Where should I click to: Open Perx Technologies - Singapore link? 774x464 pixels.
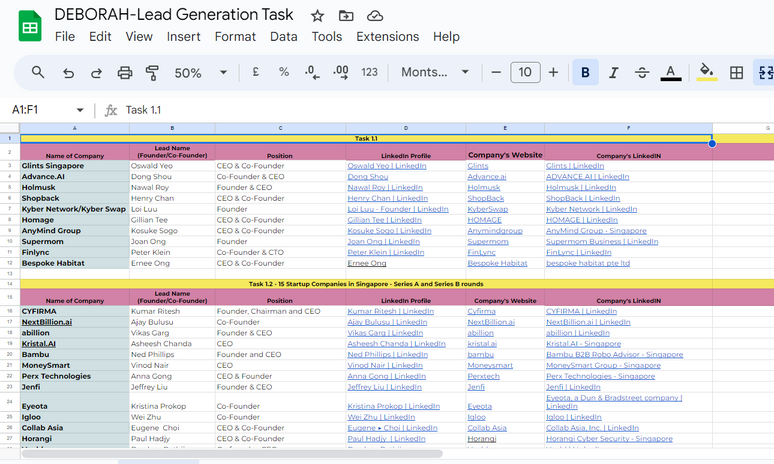tap(600, 376)
